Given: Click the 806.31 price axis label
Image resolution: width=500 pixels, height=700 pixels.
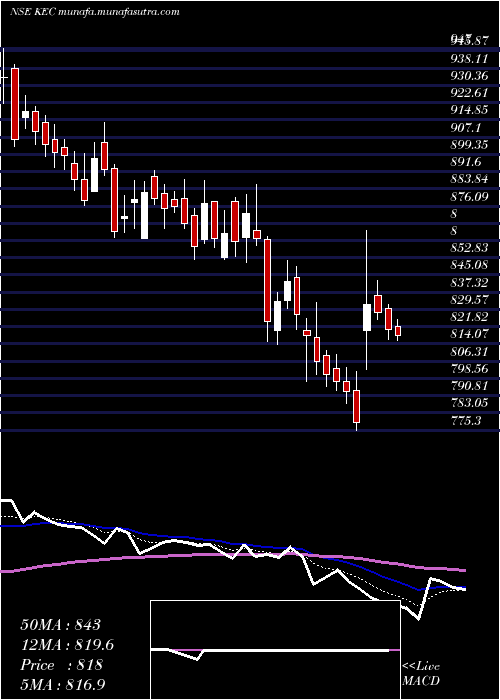Looking at the screenshot, I should [469, 351].
